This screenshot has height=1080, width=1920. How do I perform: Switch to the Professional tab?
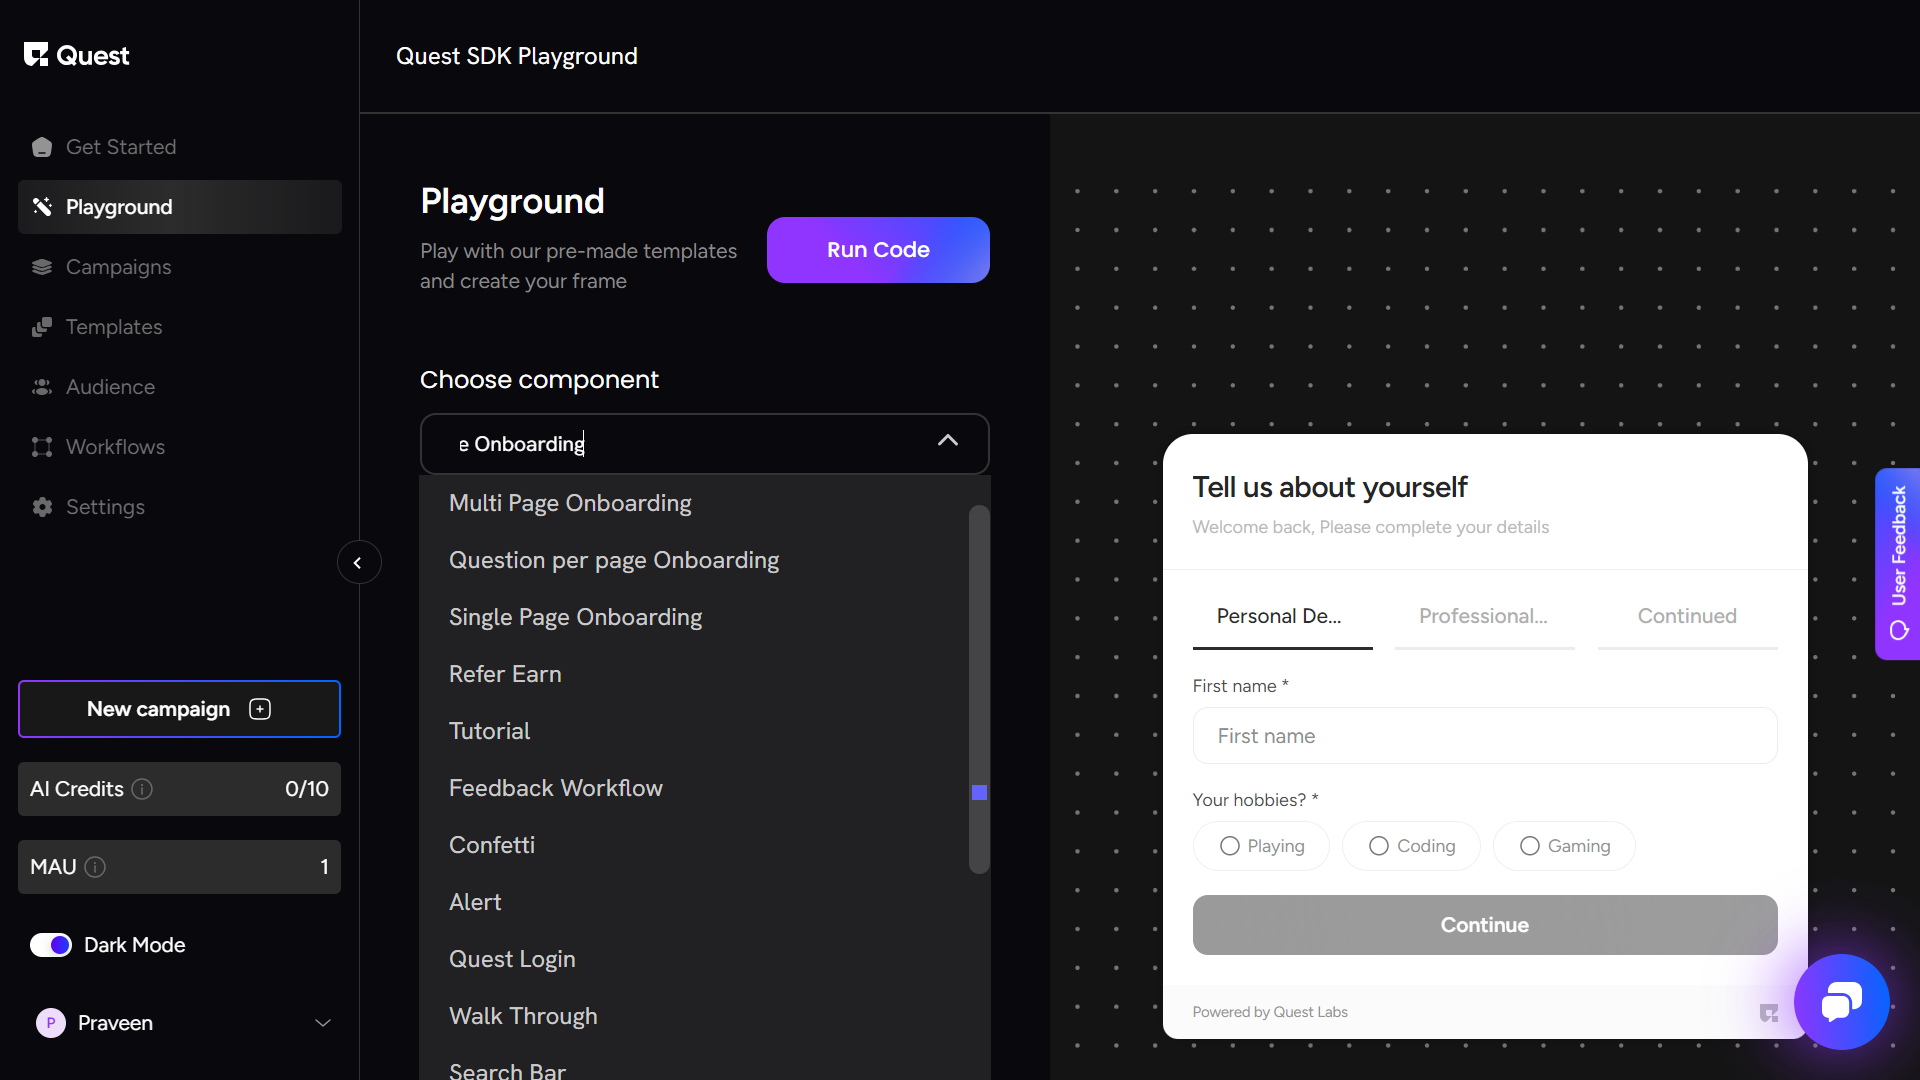click(1483, 616)
